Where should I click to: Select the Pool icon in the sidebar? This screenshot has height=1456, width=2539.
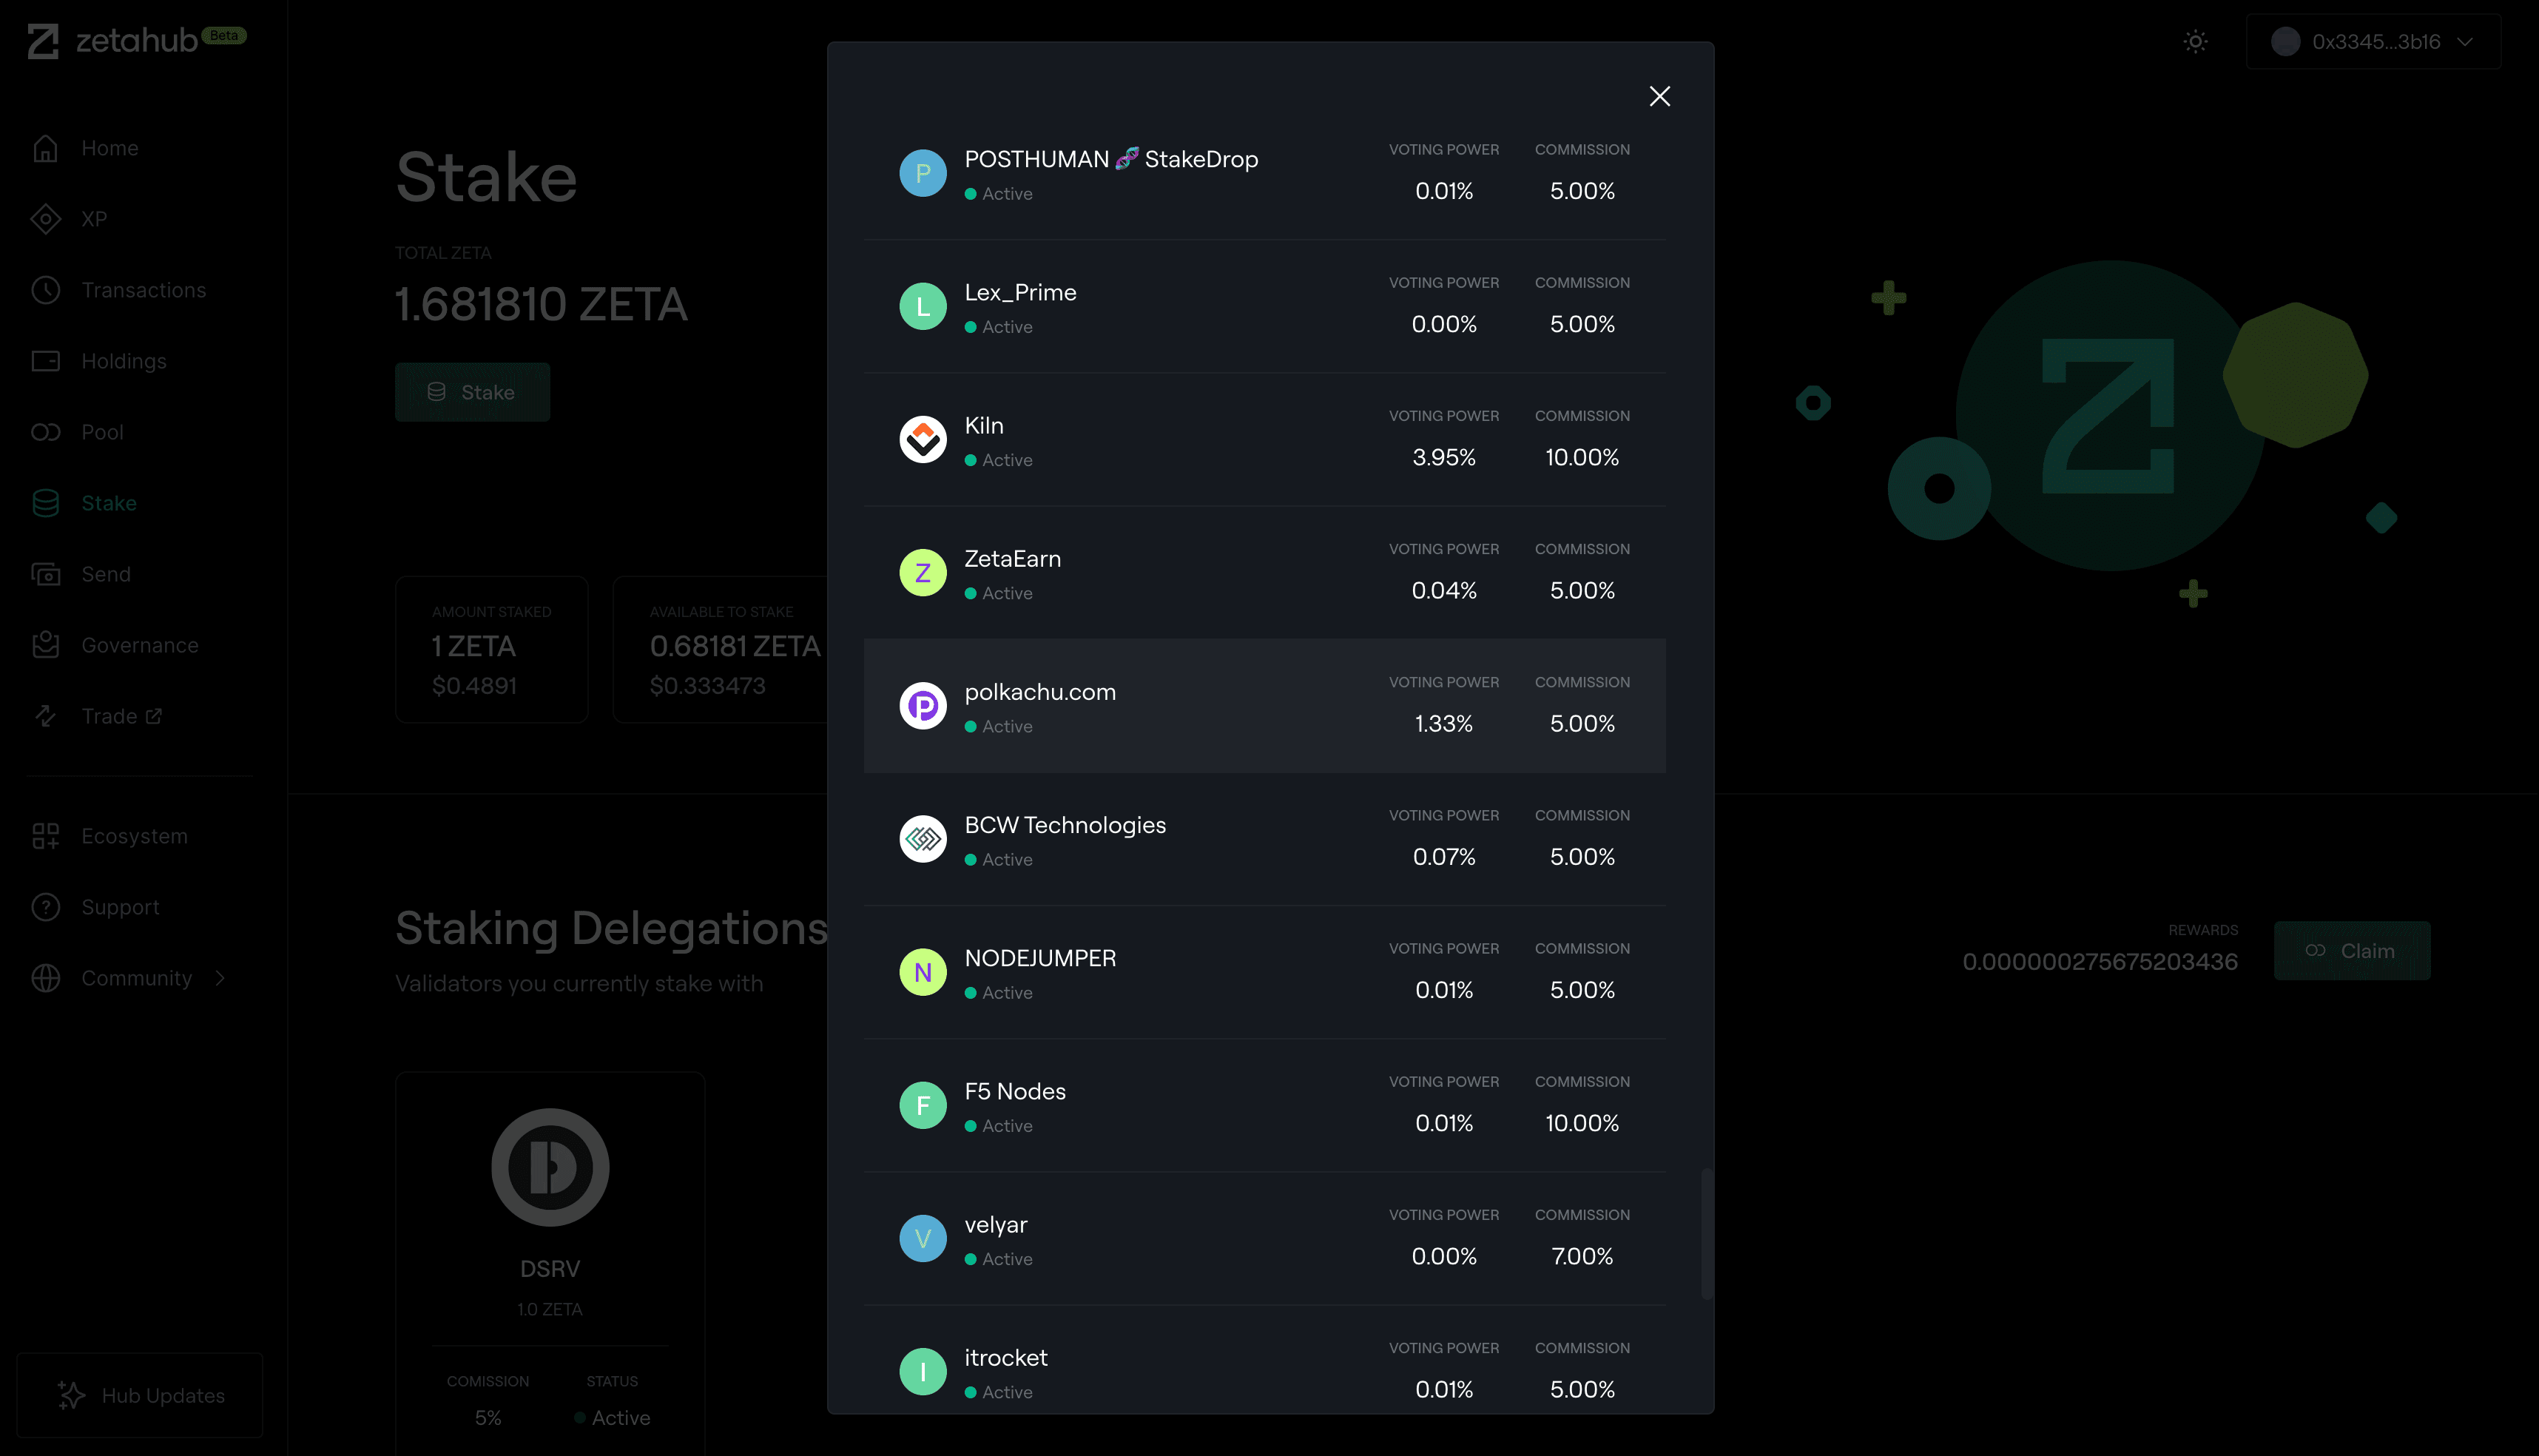pos(46,432)
